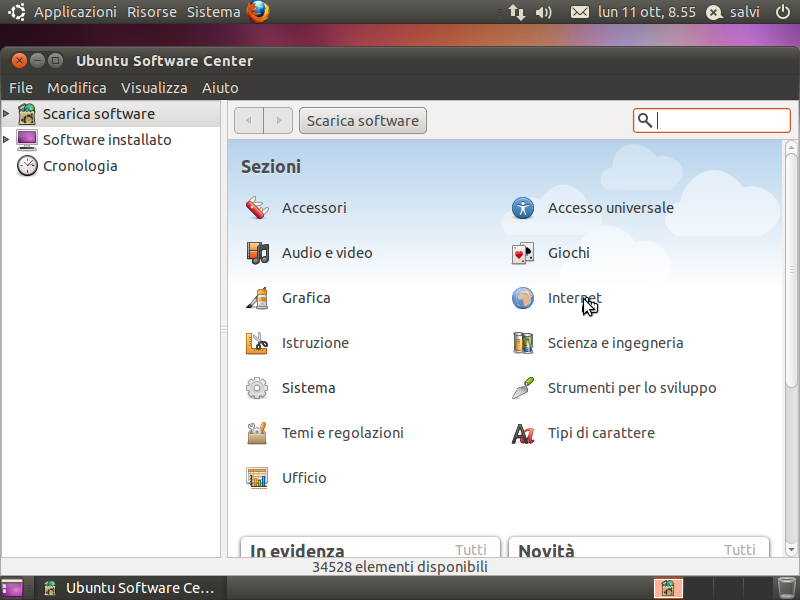The image size is (800, 600).
Task: Launch Firefox from the top panel
Action: (258, 12)
